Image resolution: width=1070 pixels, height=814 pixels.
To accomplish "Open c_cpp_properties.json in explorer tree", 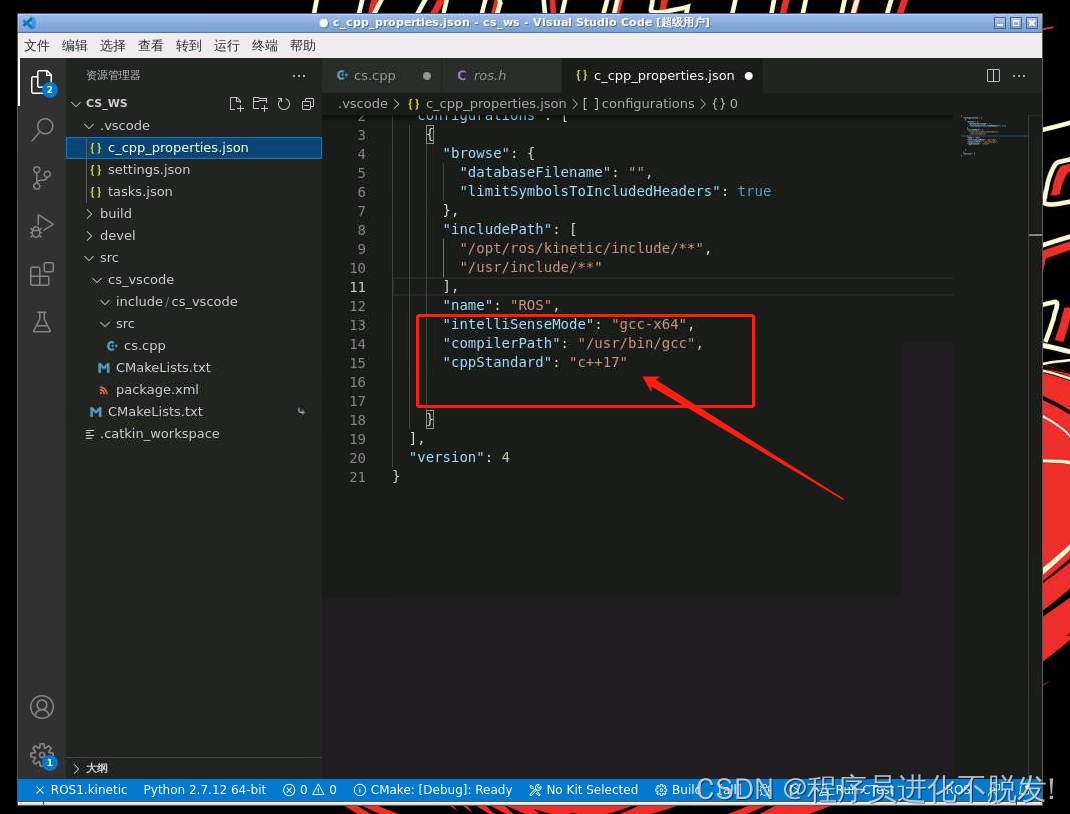I will 194,148.
